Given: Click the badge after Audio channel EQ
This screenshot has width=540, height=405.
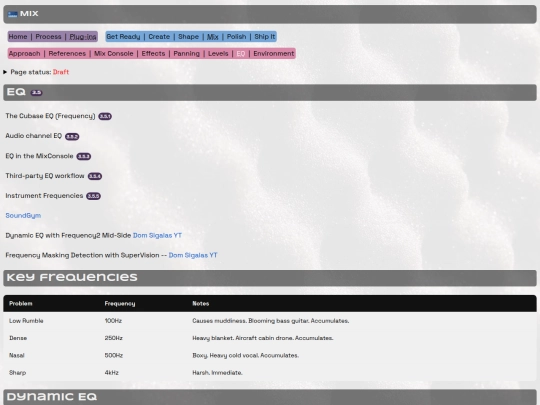Looking at the screenshot, I should [x=72, y=136].
